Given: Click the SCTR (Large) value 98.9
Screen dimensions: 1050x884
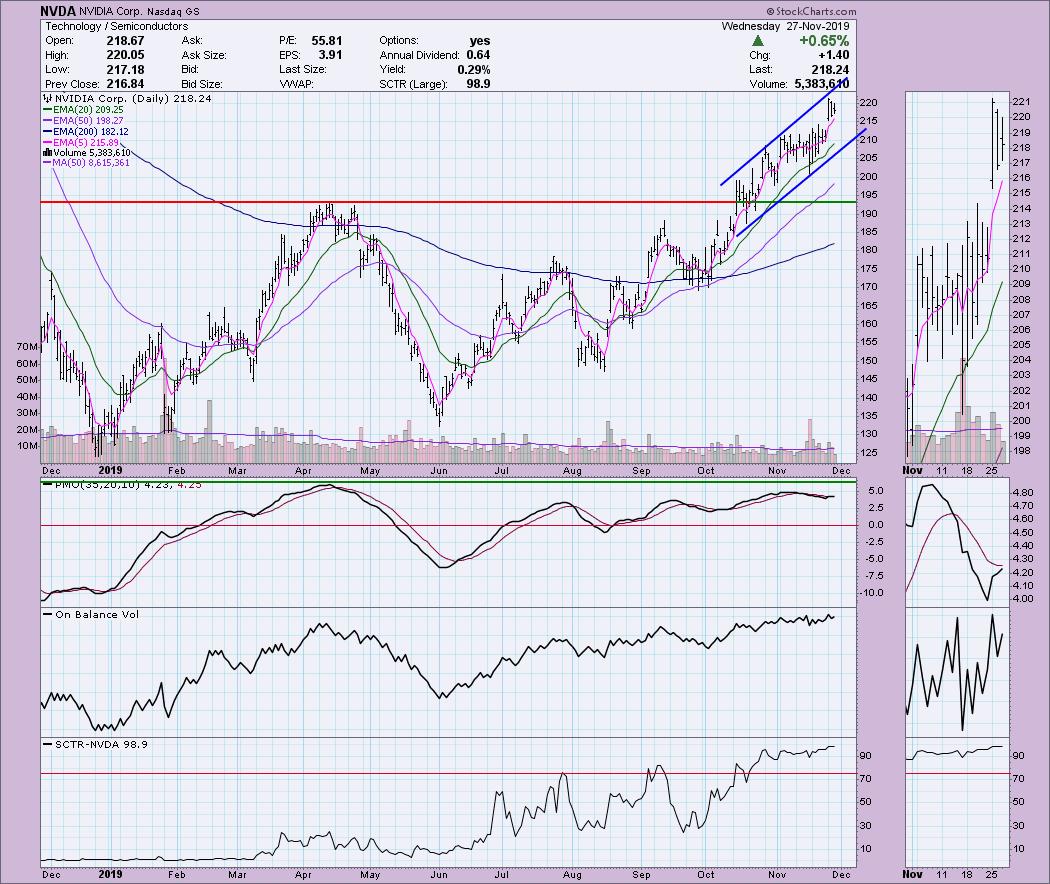Looking at the screenshot, I should coord(478,84).
